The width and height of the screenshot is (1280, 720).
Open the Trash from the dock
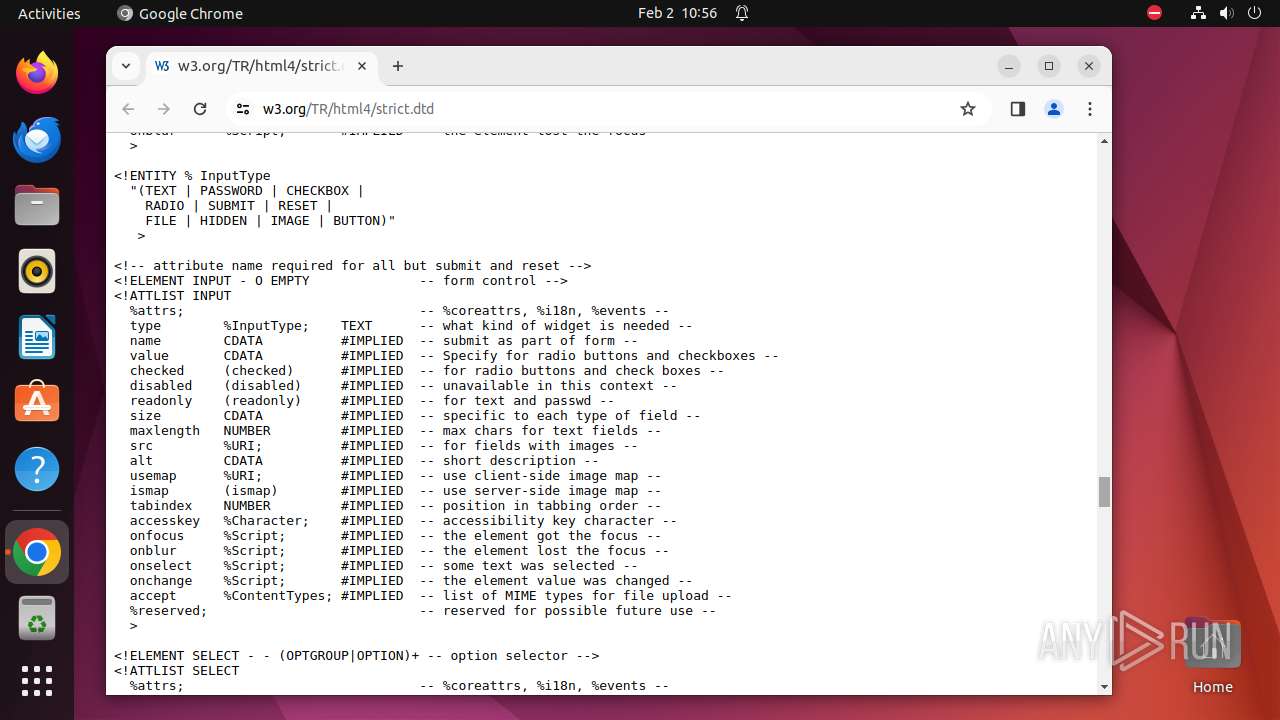[37, 618]
